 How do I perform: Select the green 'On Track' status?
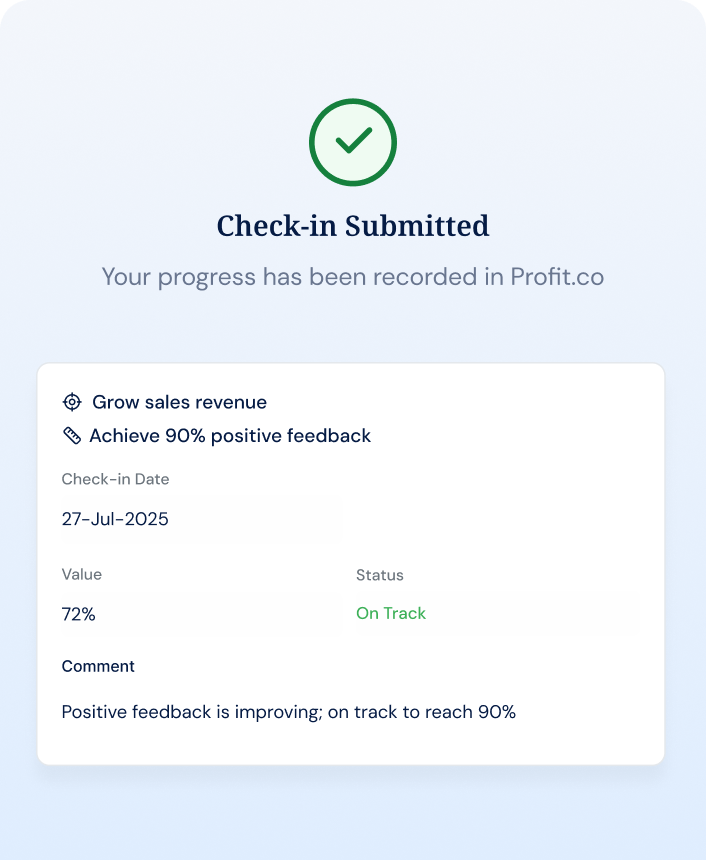pos(391,613)
